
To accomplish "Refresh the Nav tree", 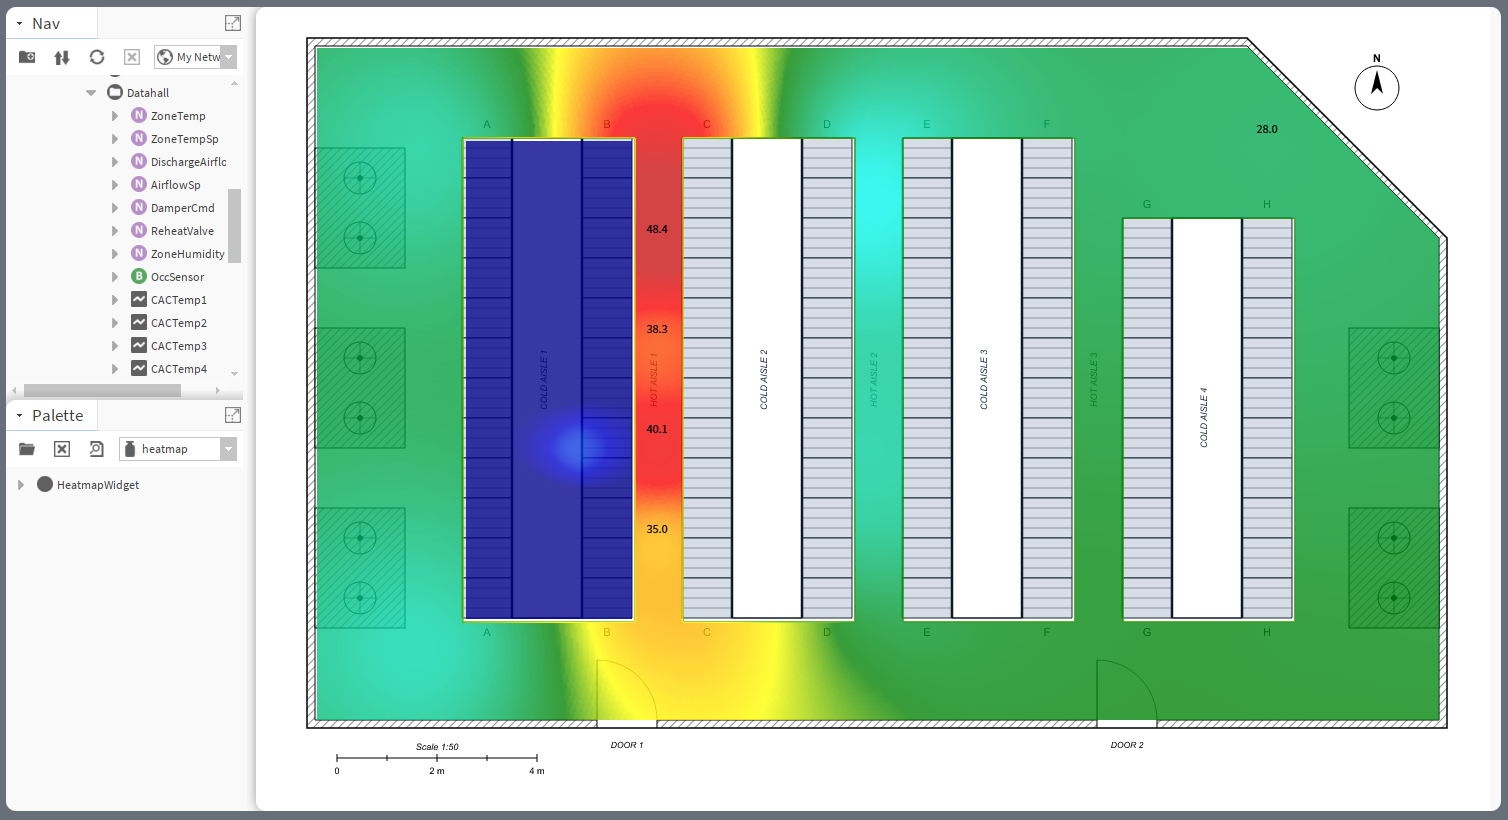I will (x=97, y=57).
